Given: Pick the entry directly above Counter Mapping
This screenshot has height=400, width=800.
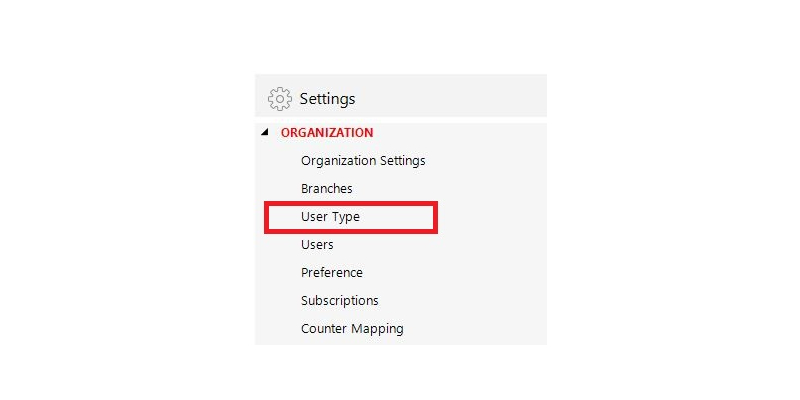Looking at the screenshot, I should [x=340, y=301].
